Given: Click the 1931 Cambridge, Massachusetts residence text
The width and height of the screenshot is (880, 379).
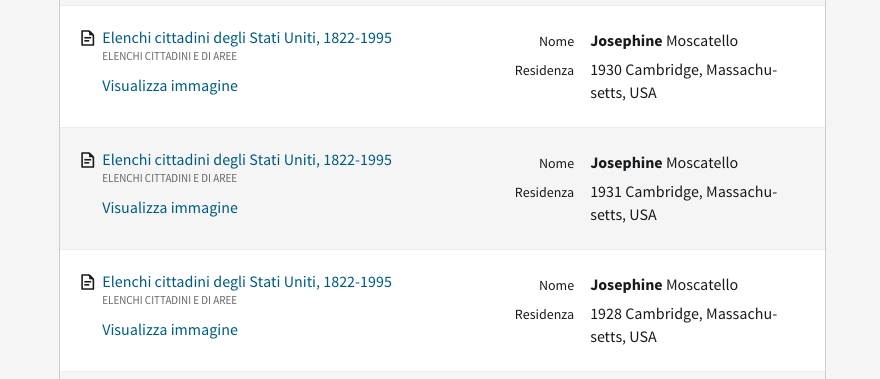Looking at the screenshot, I should point(684,203).
